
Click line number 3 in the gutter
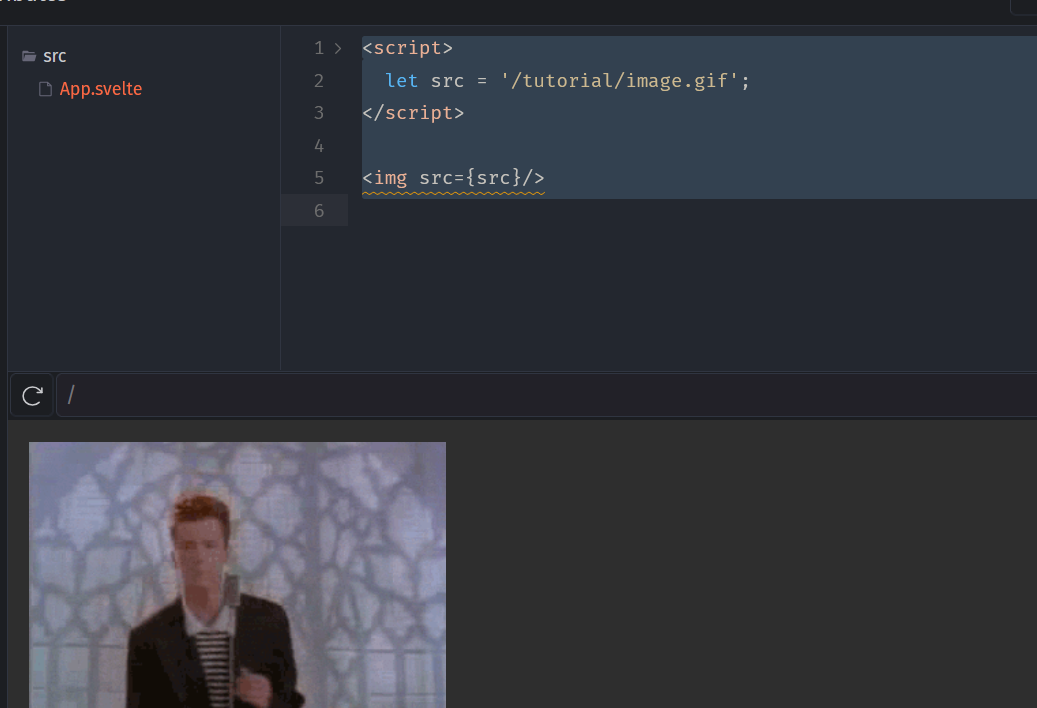[318, 113]
